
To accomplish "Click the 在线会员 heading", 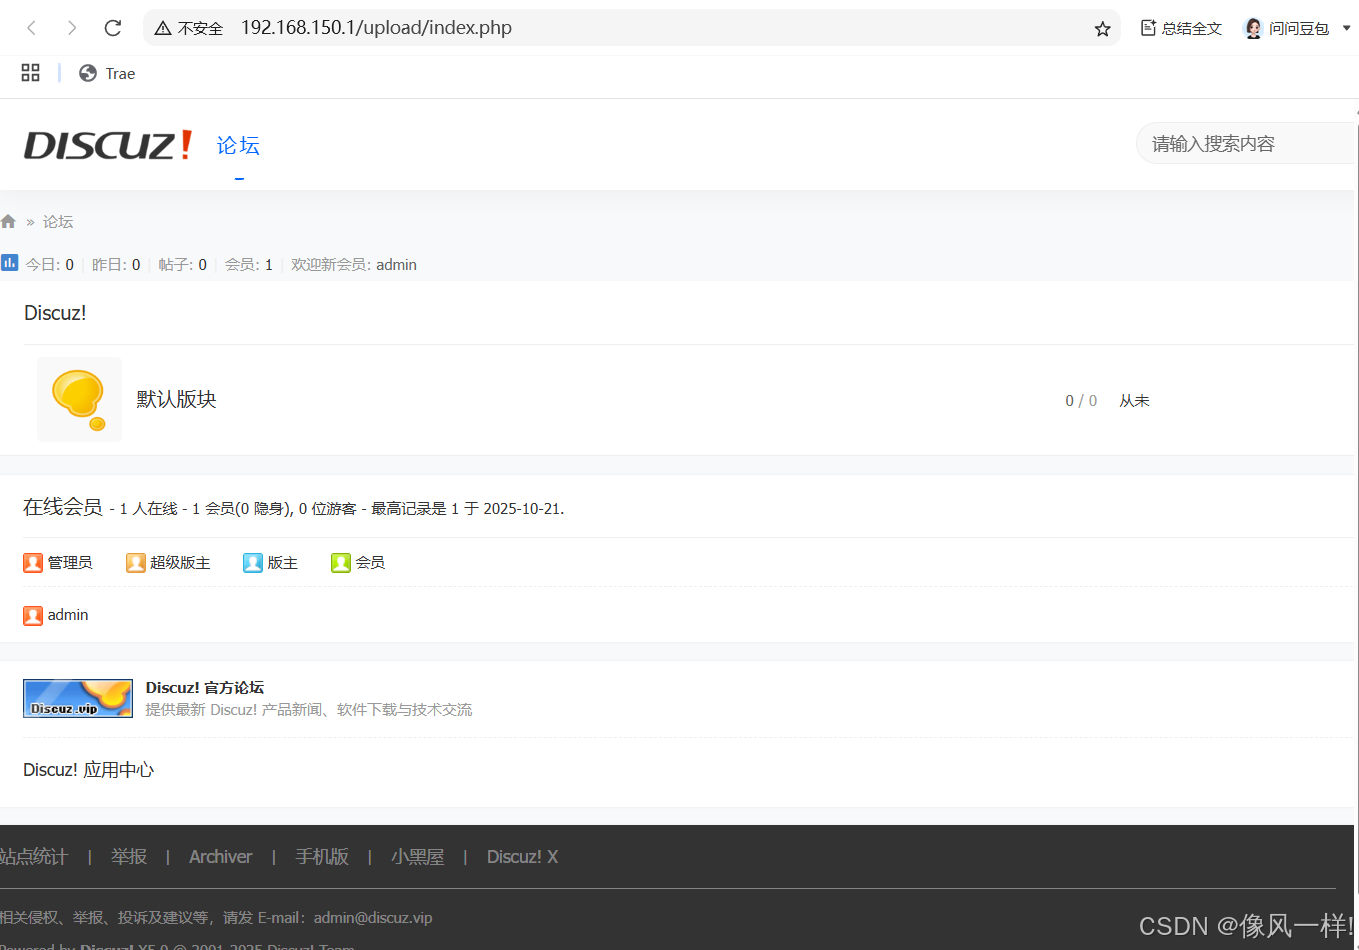I will (63, 507).
